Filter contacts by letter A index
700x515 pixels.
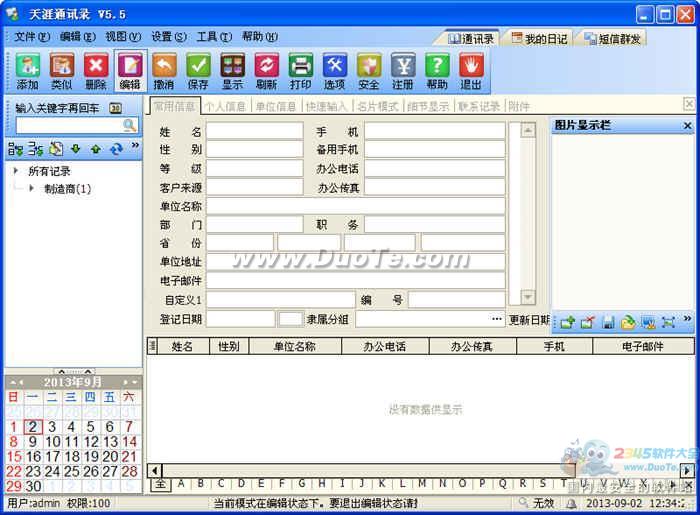pos(181,483)
